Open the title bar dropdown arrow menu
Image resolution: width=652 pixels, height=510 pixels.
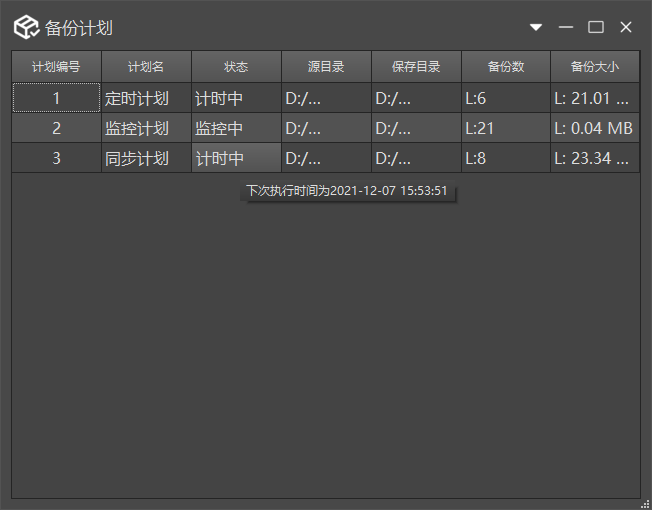pyautogui.click(x=536, y=27)
